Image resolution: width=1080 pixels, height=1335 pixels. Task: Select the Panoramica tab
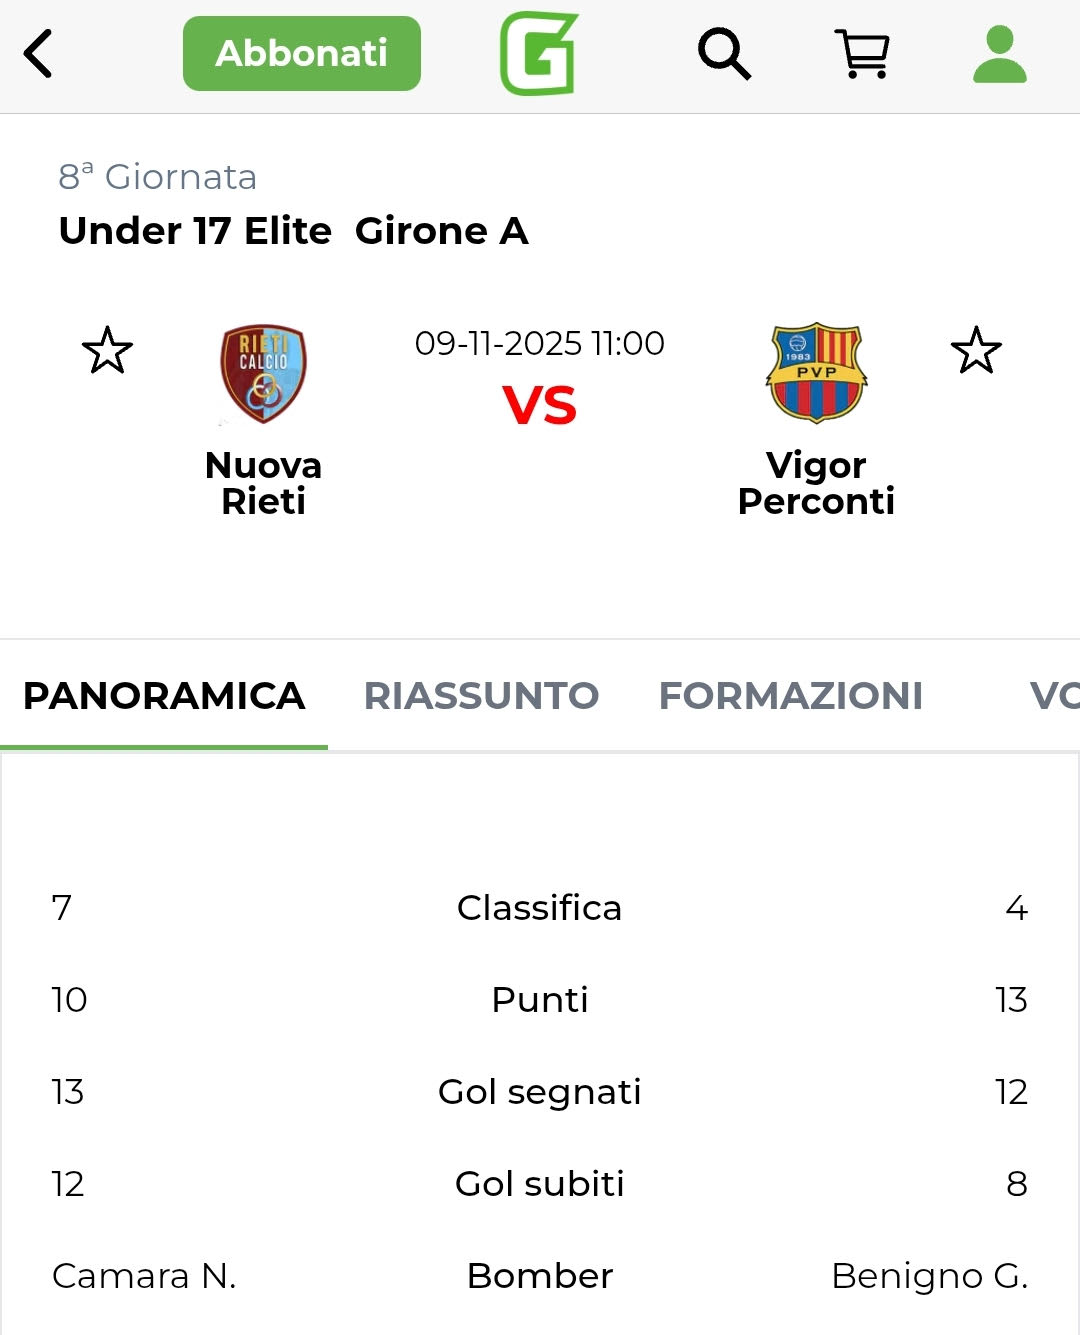(x=164, y=696)
